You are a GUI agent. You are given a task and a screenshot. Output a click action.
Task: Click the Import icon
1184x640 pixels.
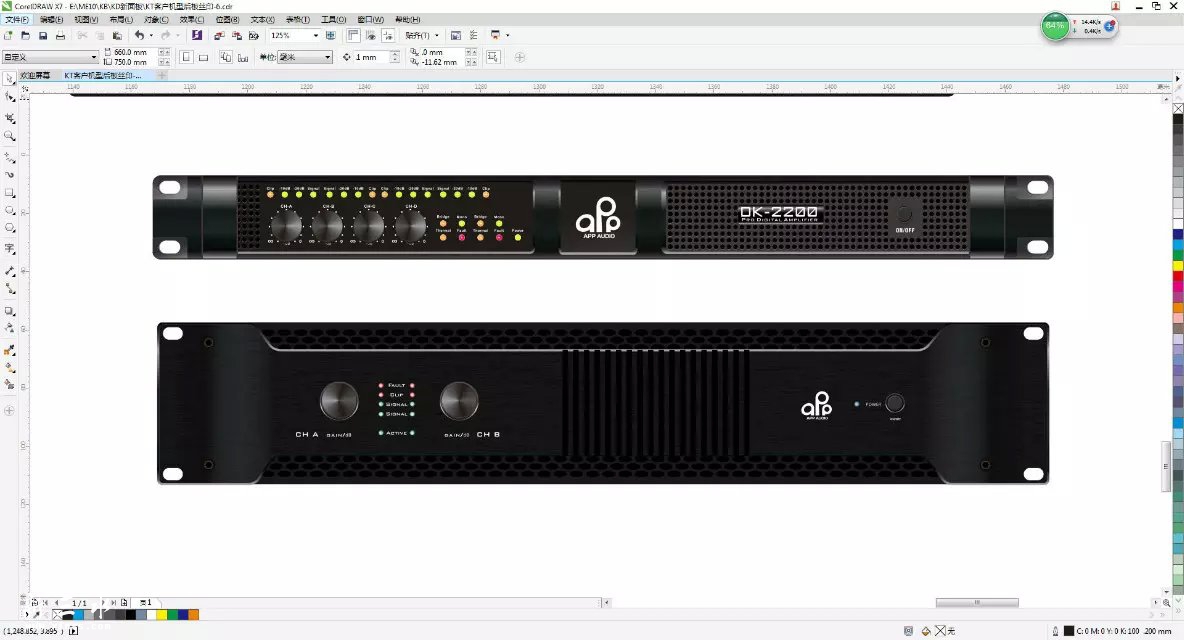[219, 35]
